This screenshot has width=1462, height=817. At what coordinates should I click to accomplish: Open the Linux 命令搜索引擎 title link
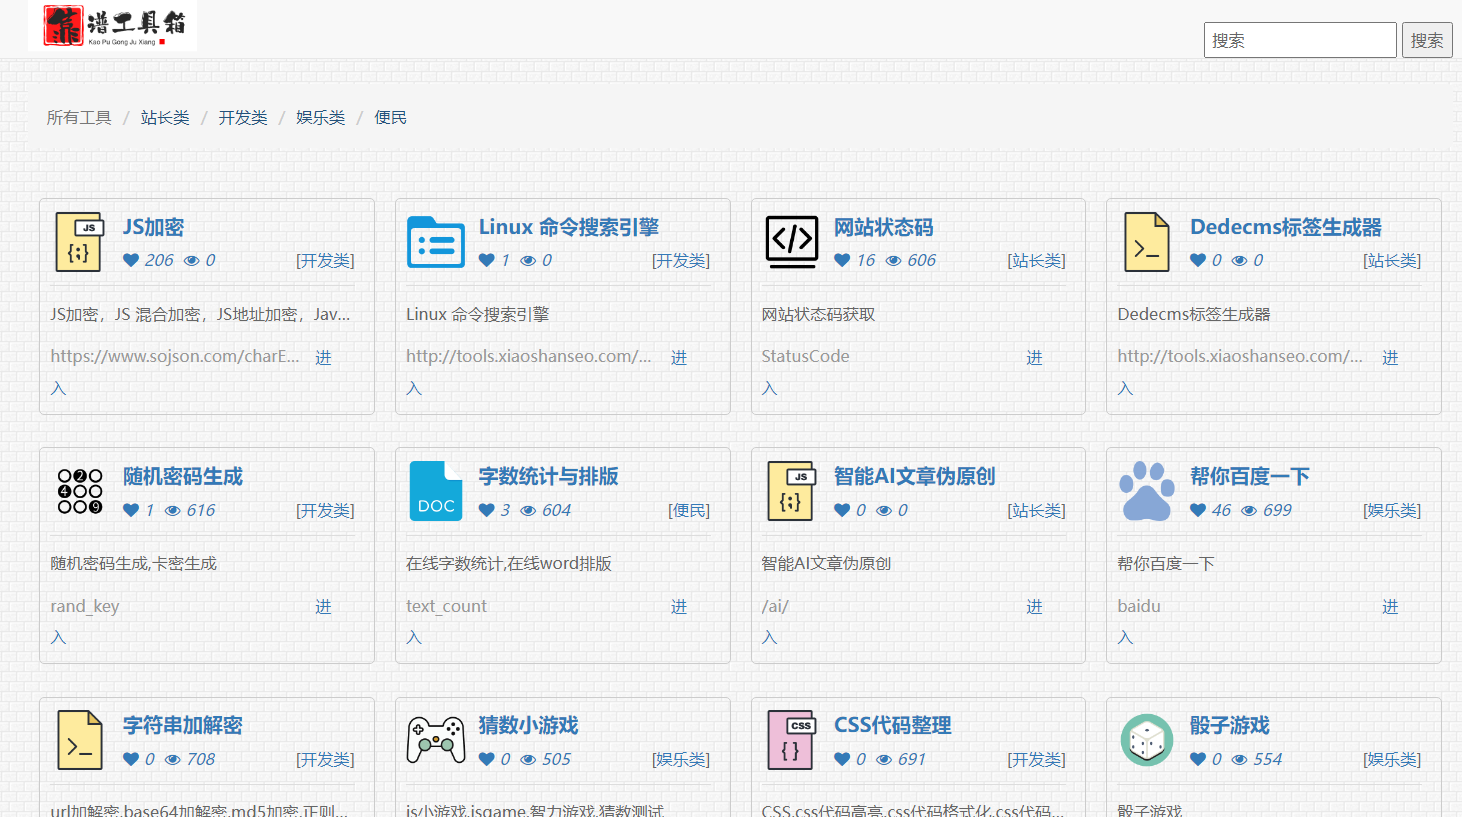click(568, 227)
